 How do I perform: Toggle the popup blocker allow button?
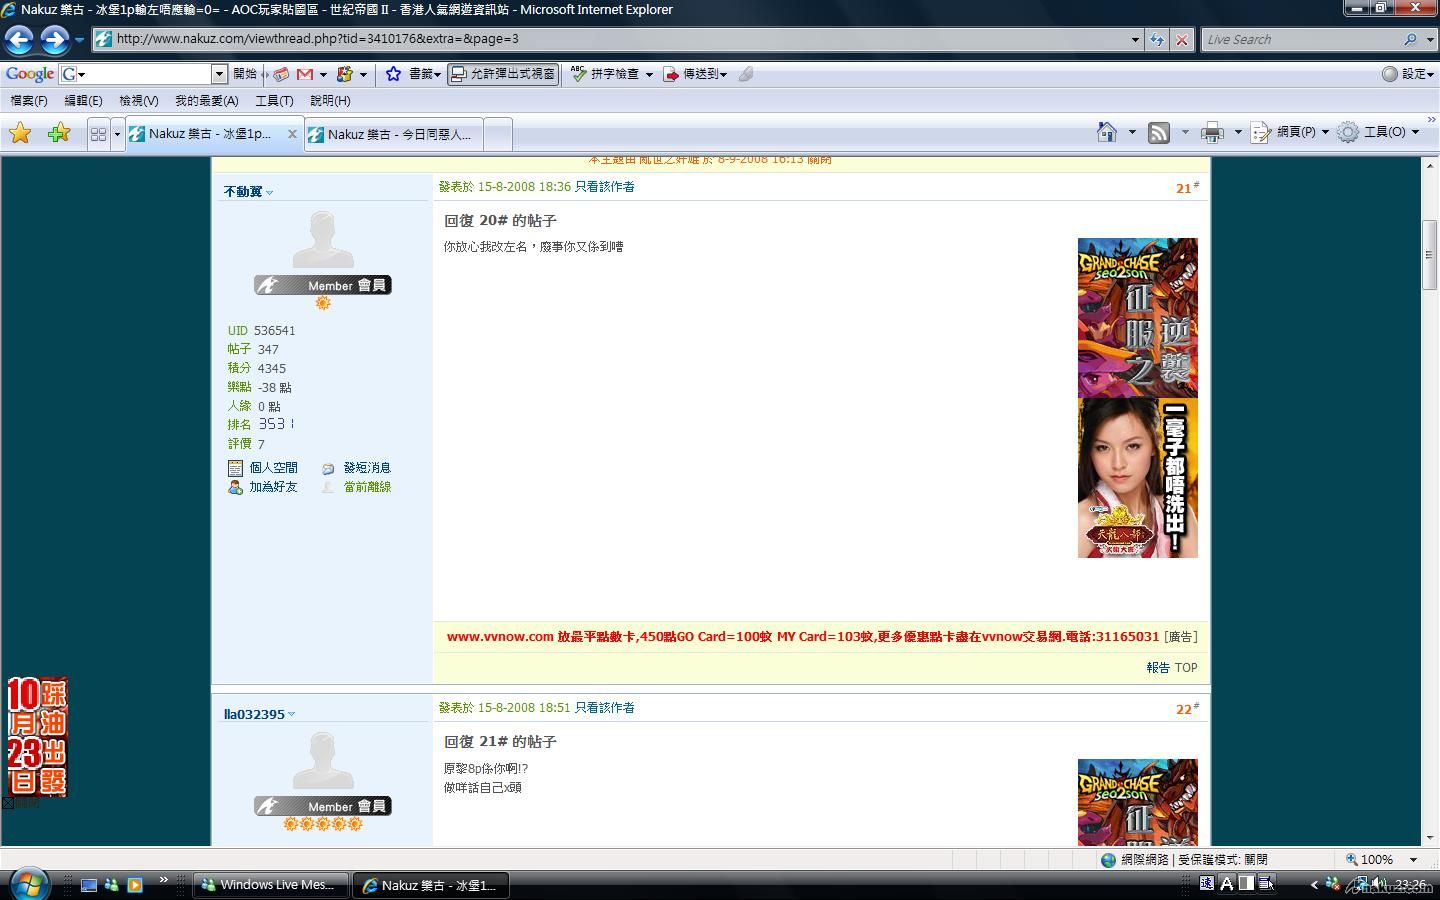[x=502, y=74]
